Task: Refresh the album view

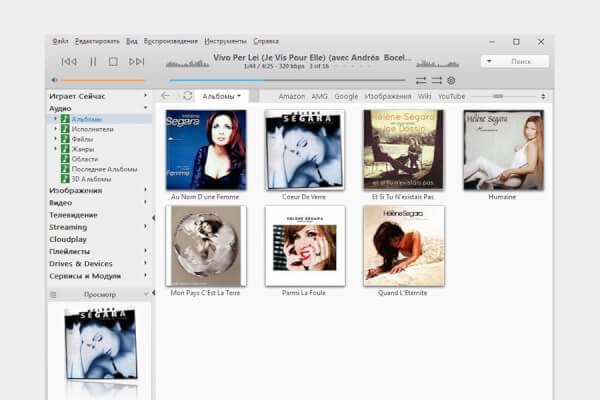Action: click(188, 96)
